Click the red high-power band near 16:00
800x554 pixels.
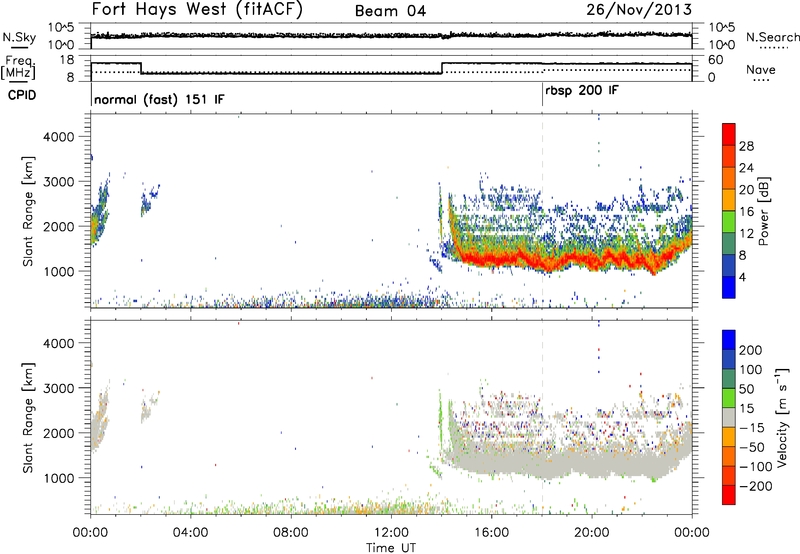491,259
